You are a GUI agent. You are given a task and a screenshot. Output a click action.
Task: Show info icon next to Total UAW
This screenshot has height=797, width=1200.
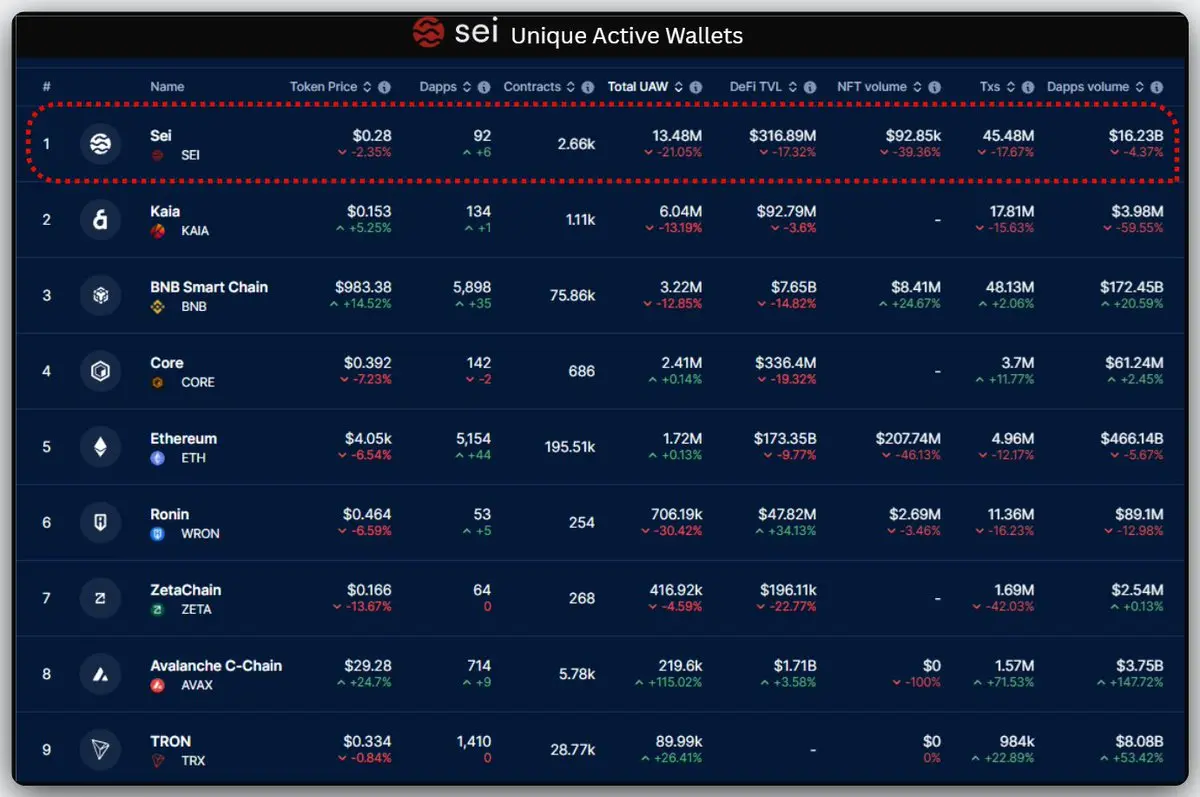pyautogui.click(x=696, y=87)
